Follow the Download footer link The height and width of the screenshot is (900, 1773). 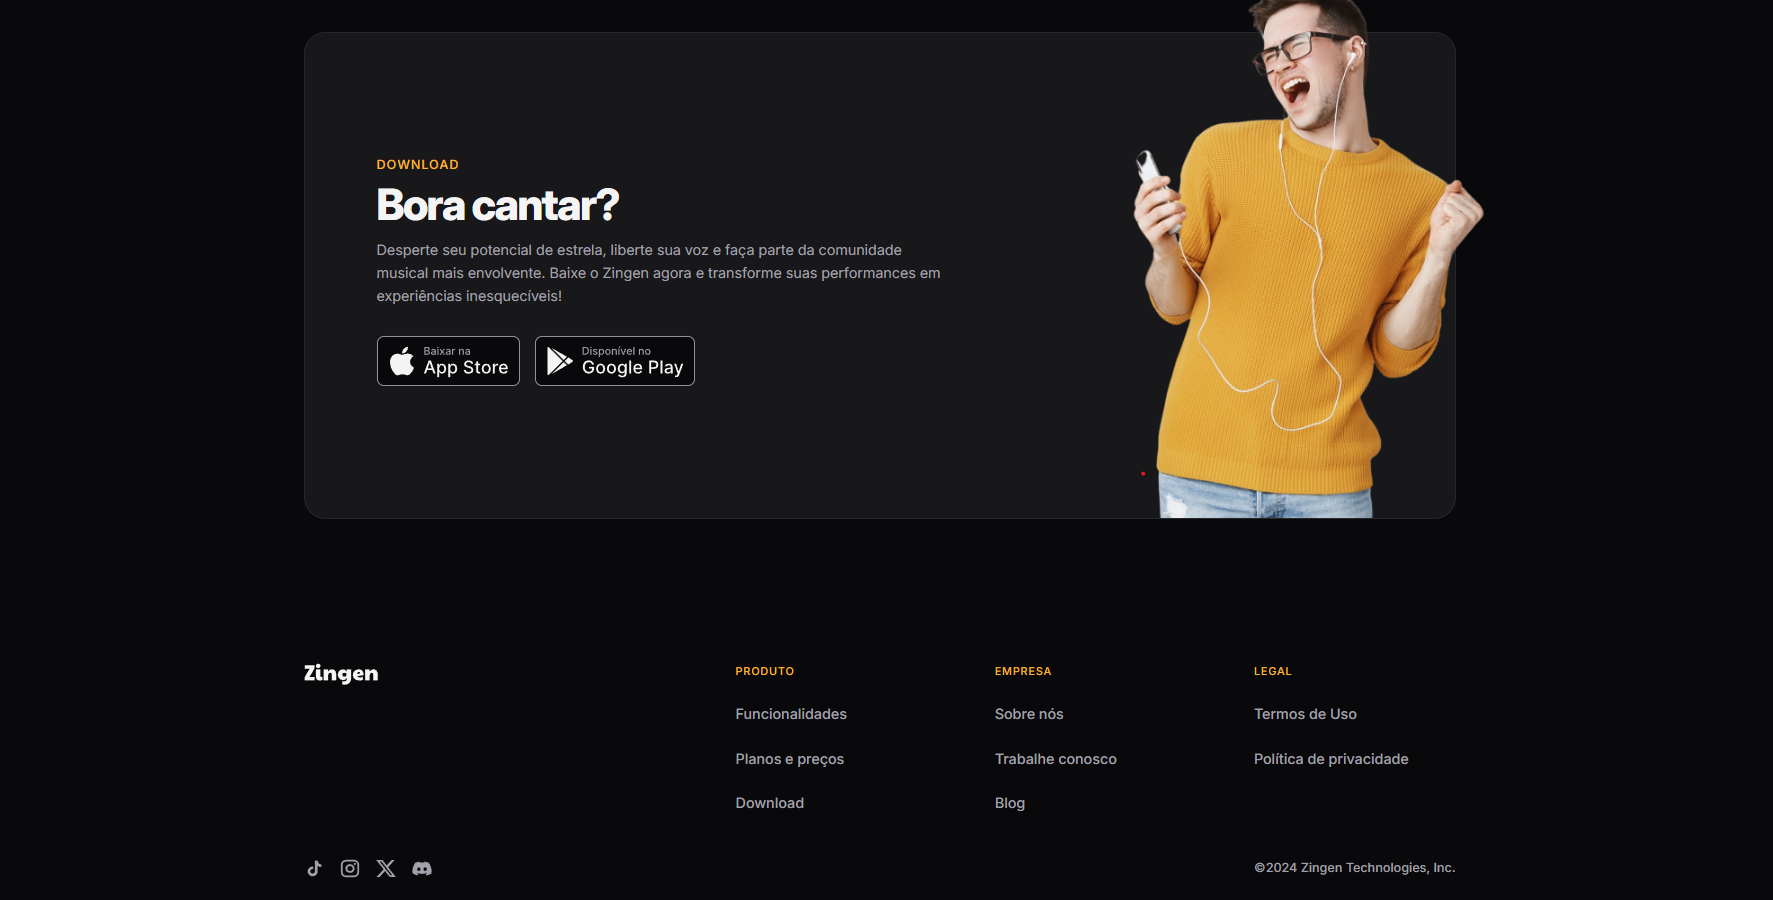tap(770, 803)
